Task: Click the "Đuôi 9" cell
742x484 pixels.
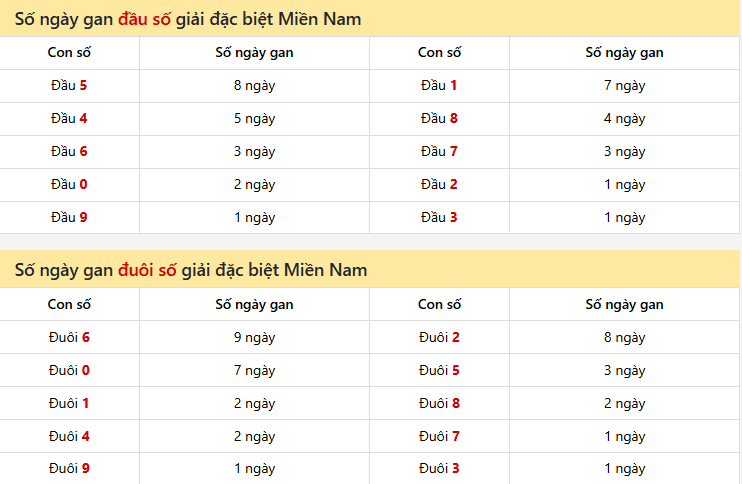Action: coord(69,469)
